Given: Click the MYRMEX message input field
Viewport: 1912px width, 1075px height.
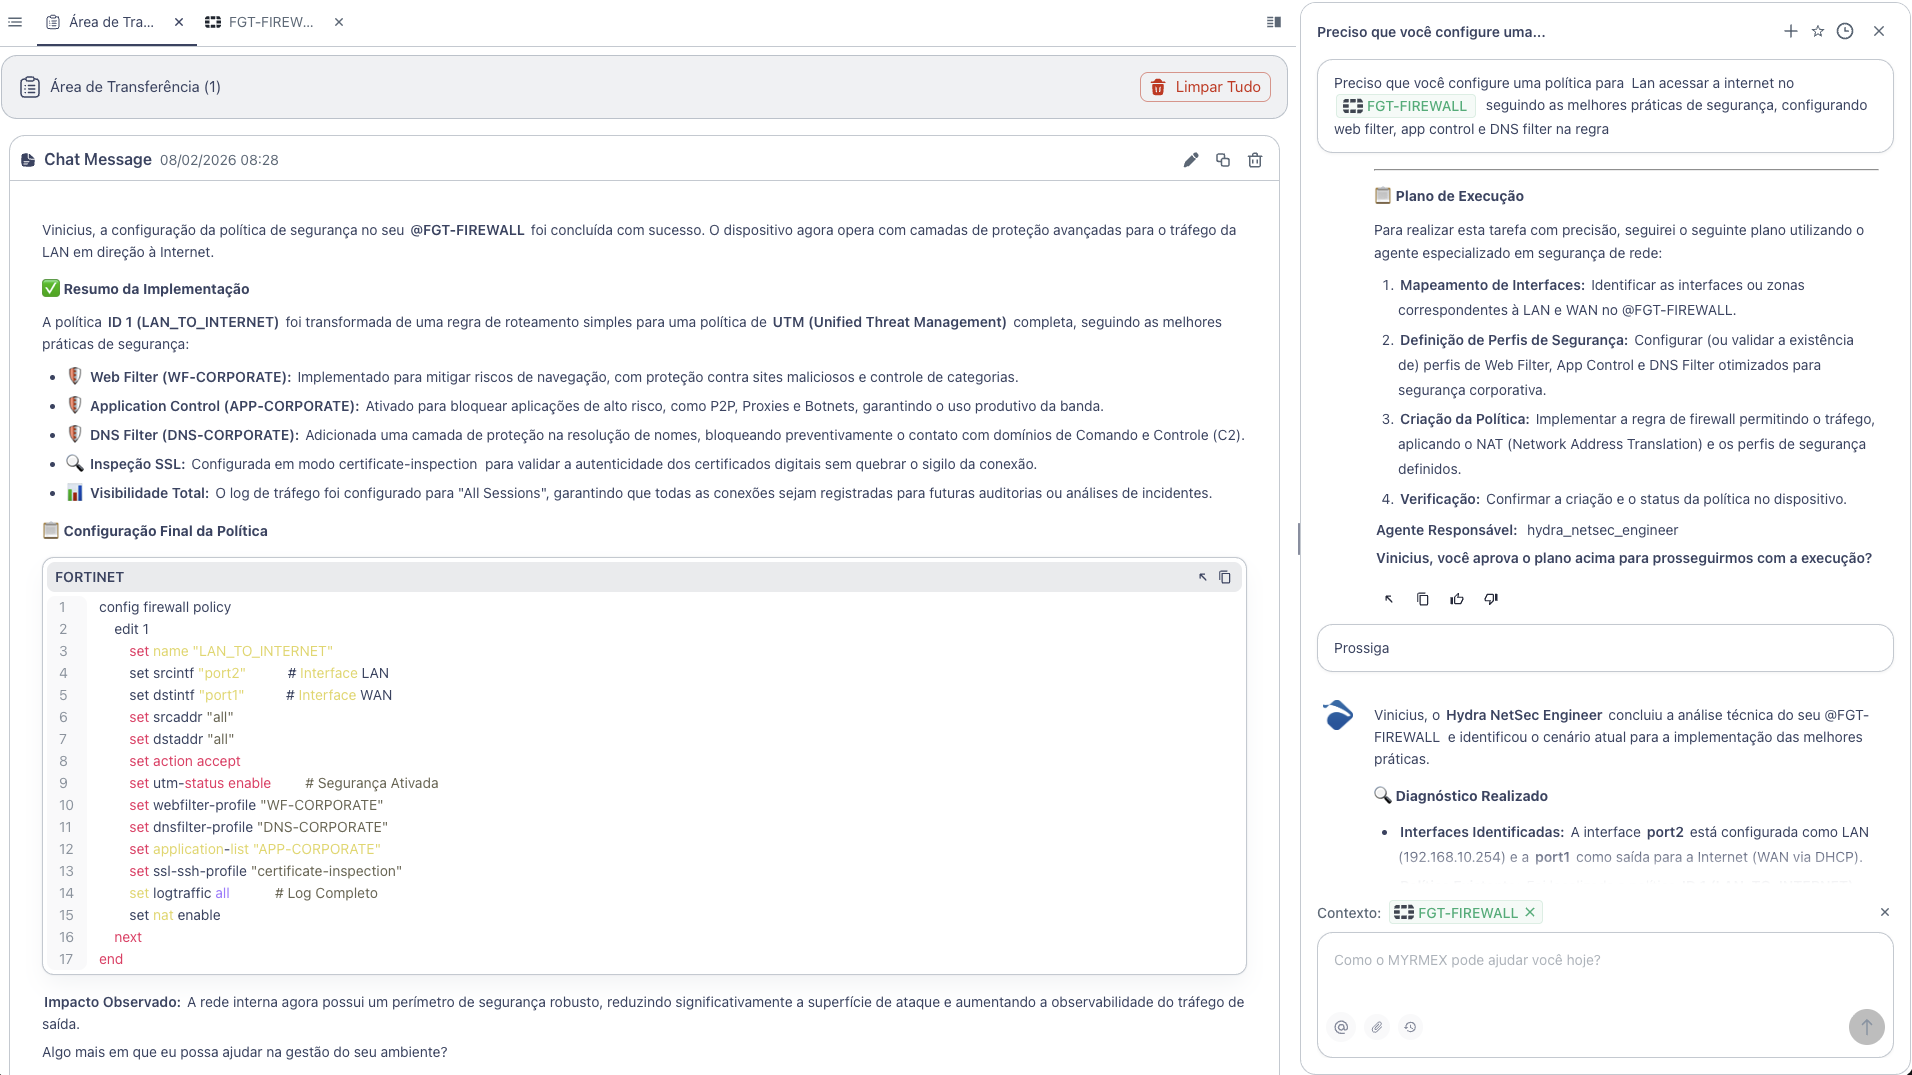Looking at the screenshot, I should point(1600,960).
